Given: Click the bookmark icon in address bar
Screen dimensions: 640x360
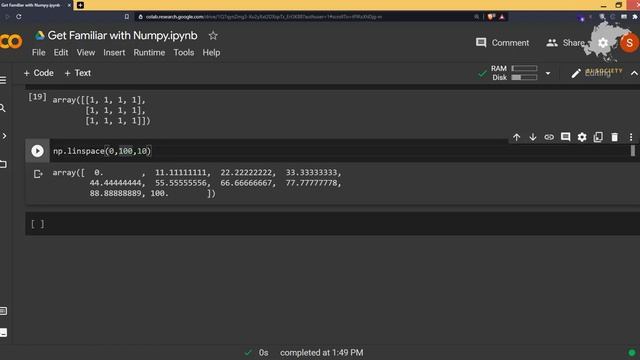Looking at the screenshot, I should 127,17.
